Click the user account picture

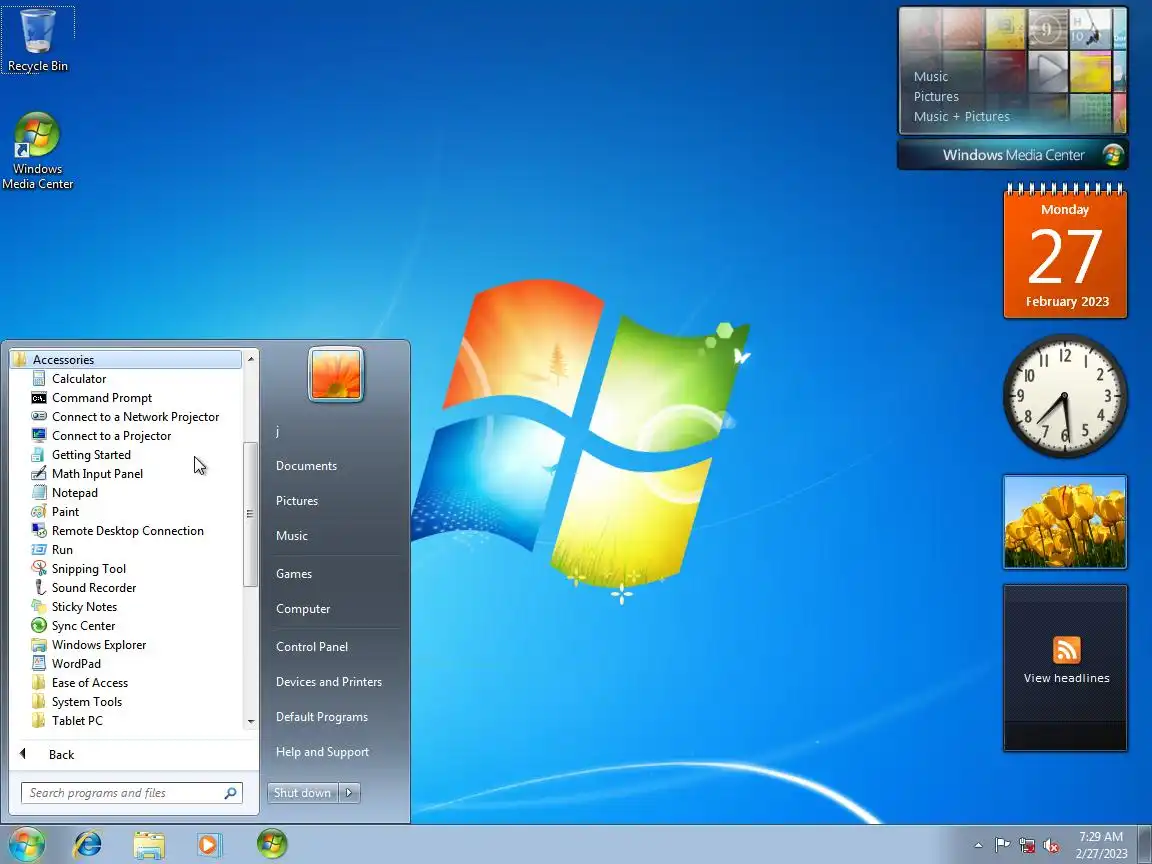coord(336,374)
